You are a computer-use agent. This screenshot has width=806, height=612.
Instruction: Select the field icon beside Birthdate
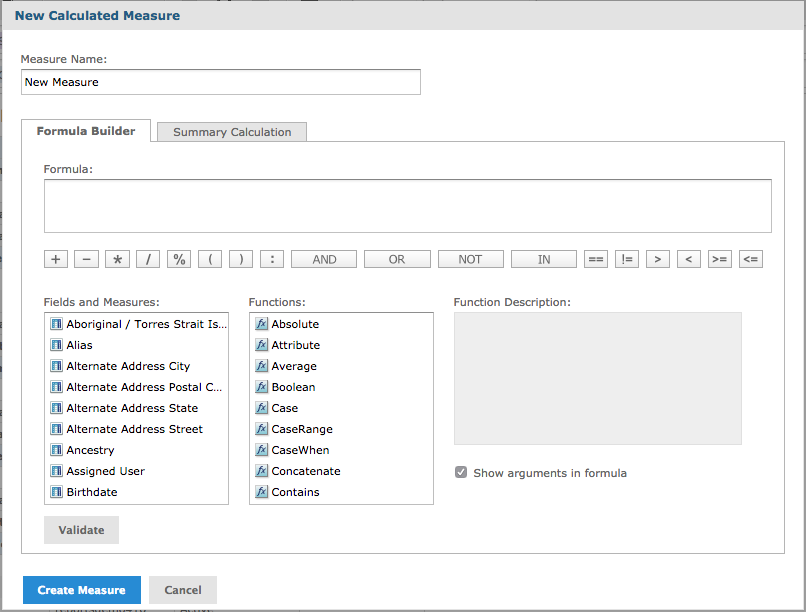[x=57, y=492]
